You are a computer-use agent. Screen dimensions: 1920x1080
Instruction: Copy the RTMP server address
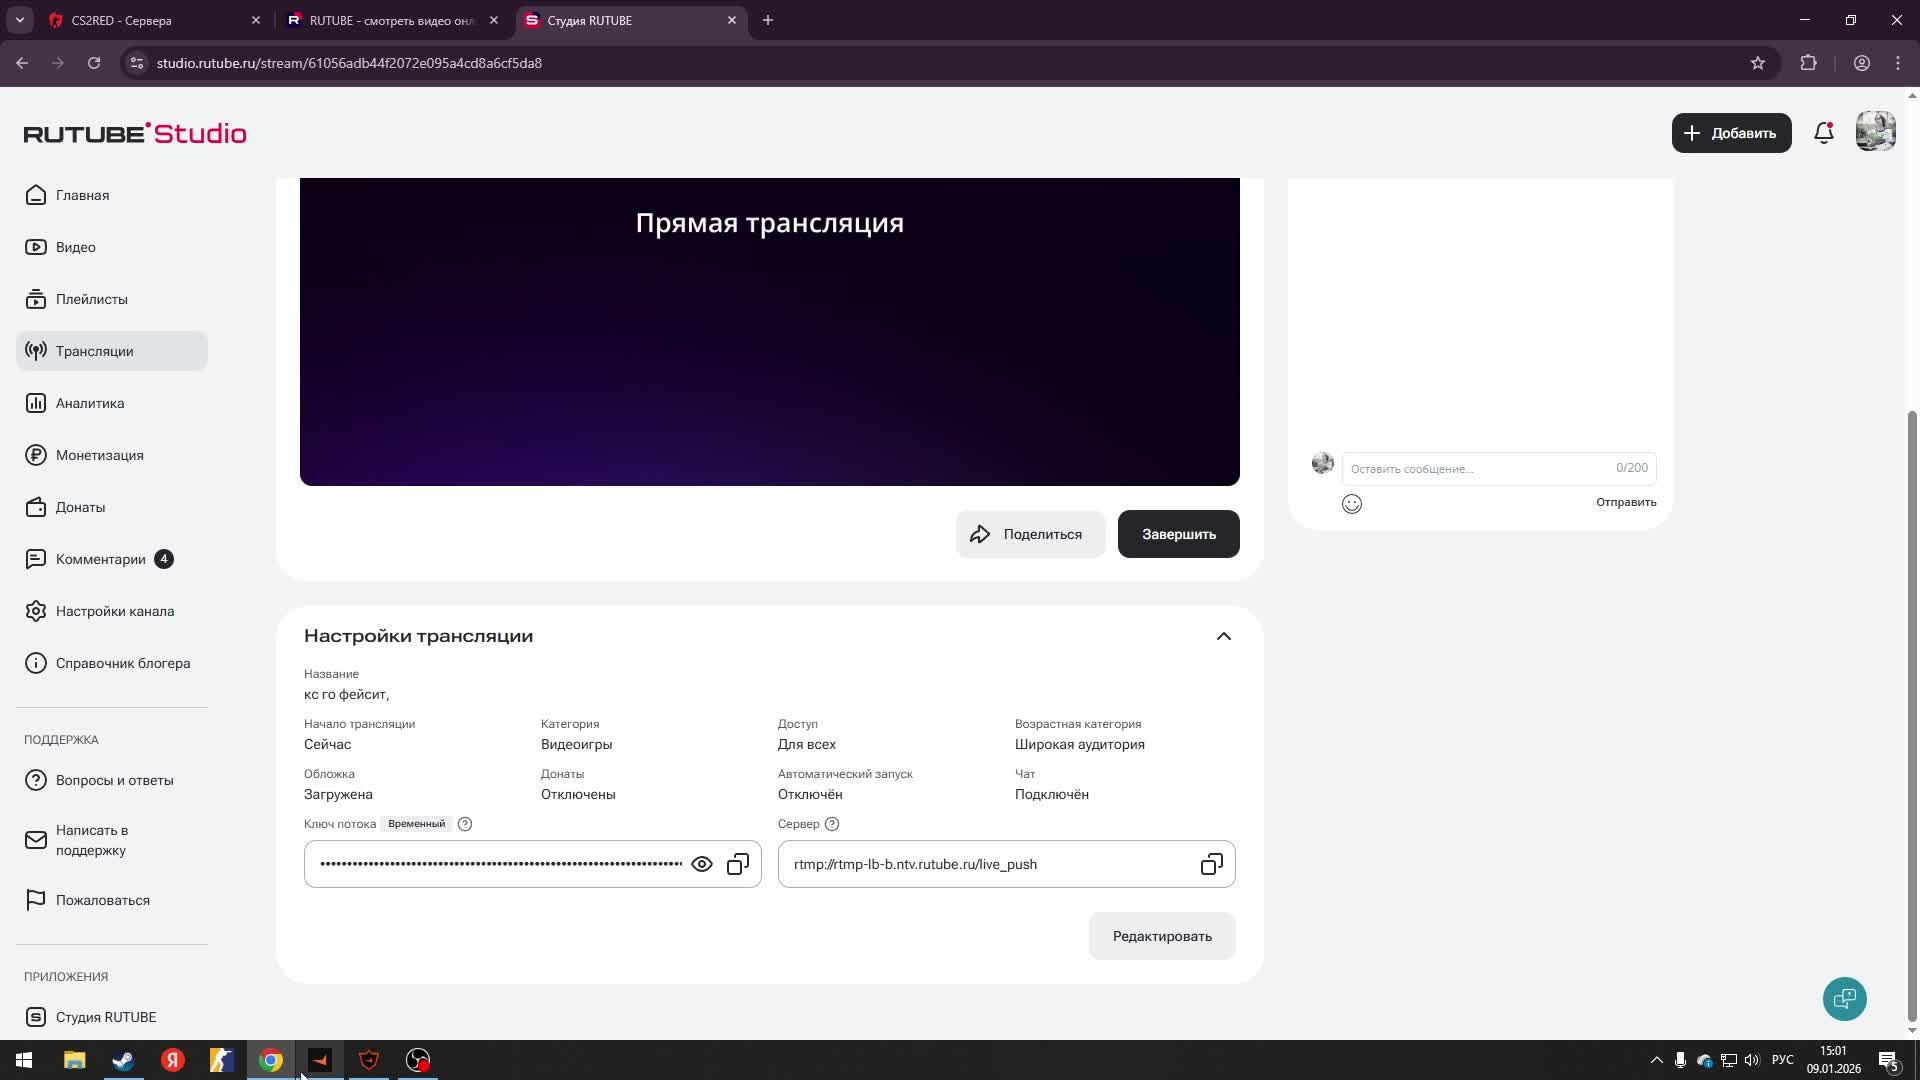[1211, 863]
